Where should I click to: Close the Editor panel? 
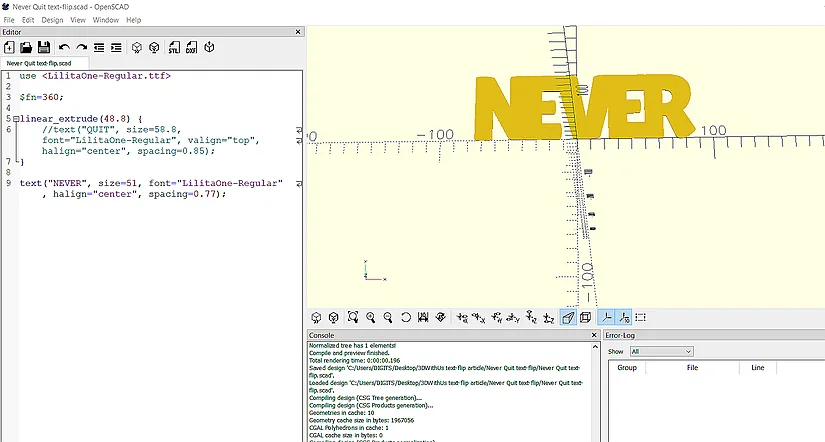298,32
